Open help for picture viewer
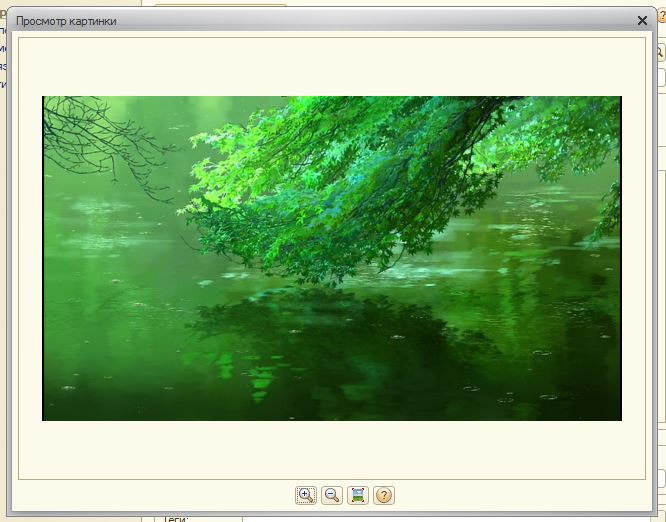 coord(384,495)
